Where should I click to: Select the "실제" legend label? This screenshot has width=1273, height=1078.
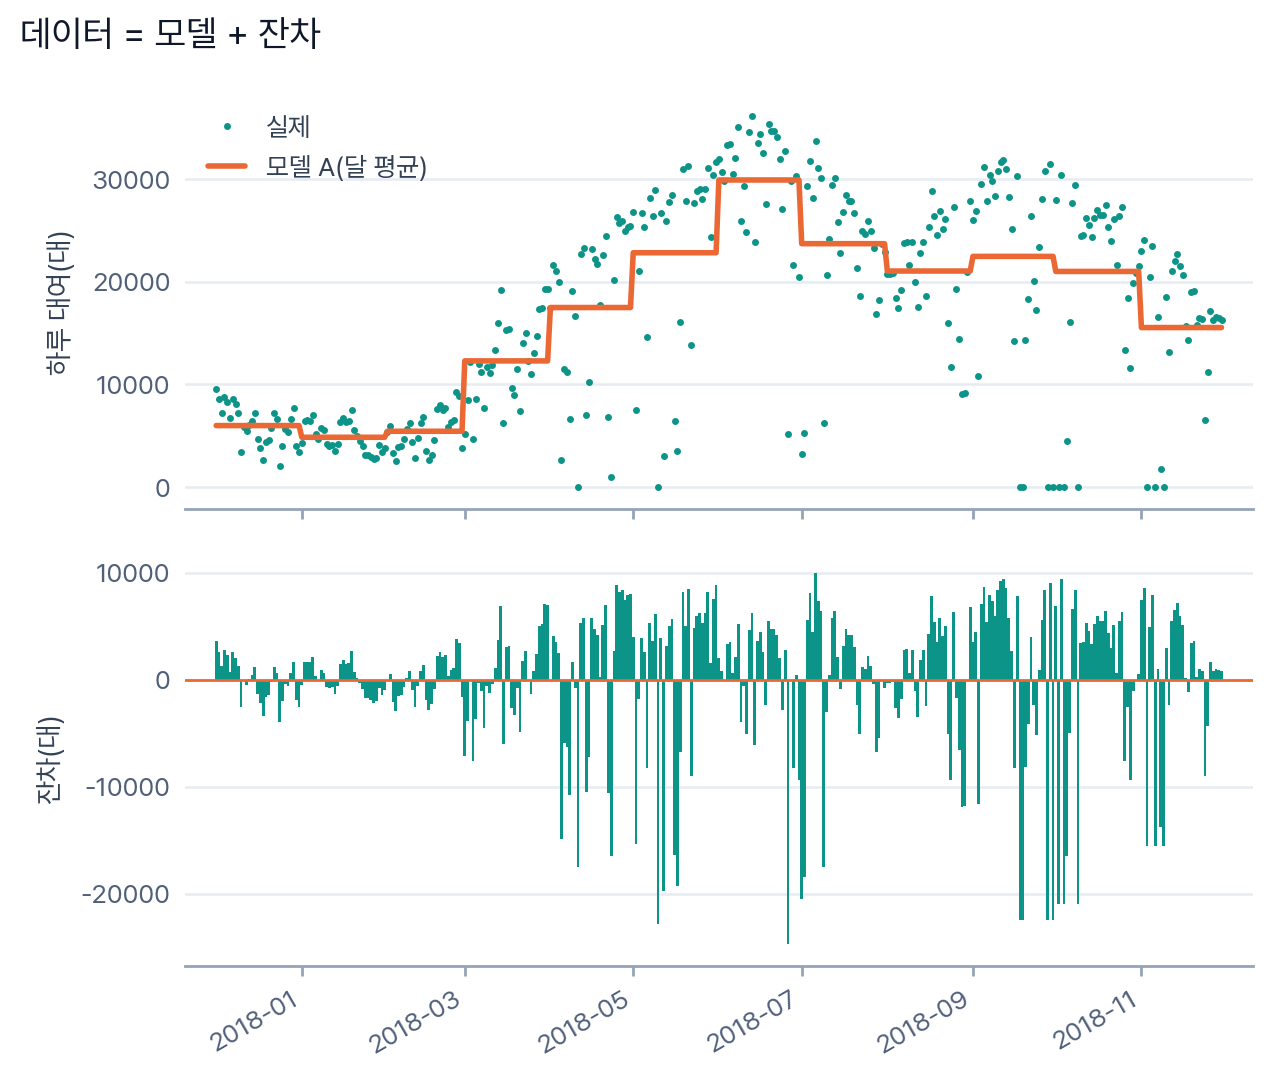coord(288,126)
